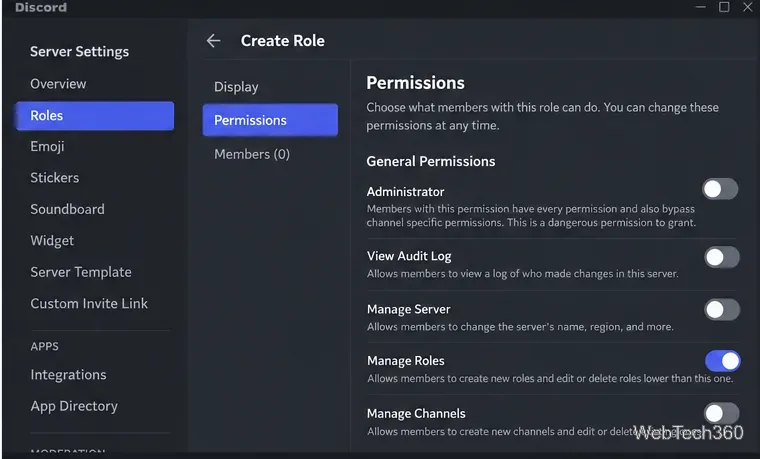Click the APPS section header
This screenshot has height=459, width=760.
click(45, 347)
